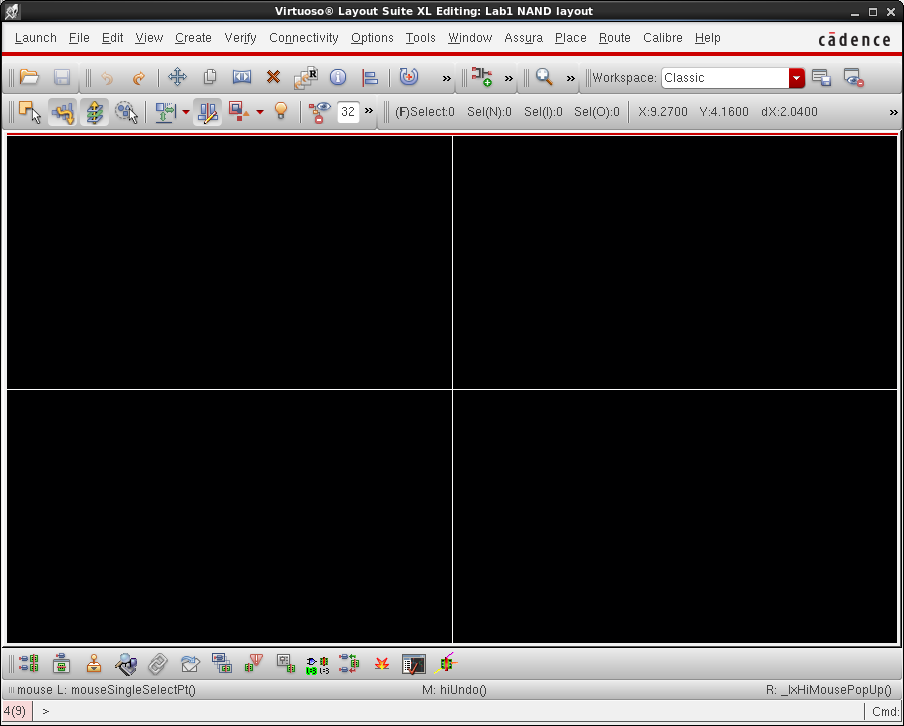
Task: Click the display levels field showing 32
Action: coord(348,112)
